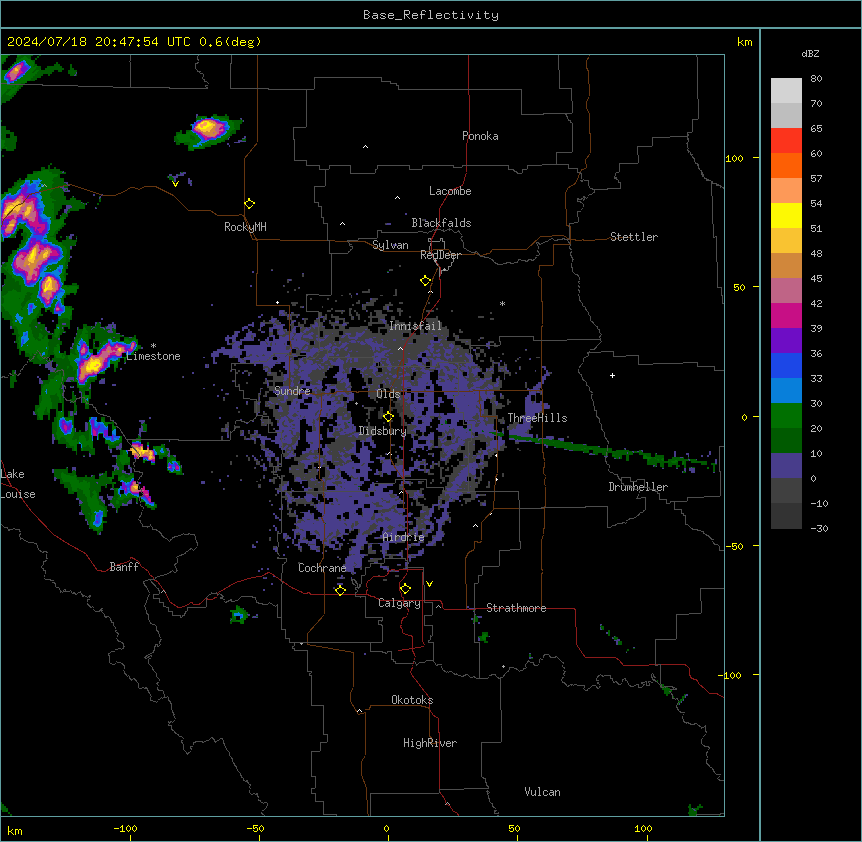The width and height of the screenshot is (862, 842).
Task: Select the yellow 51-54 dBZ legend swatch
Action: [x=786, y=215]
